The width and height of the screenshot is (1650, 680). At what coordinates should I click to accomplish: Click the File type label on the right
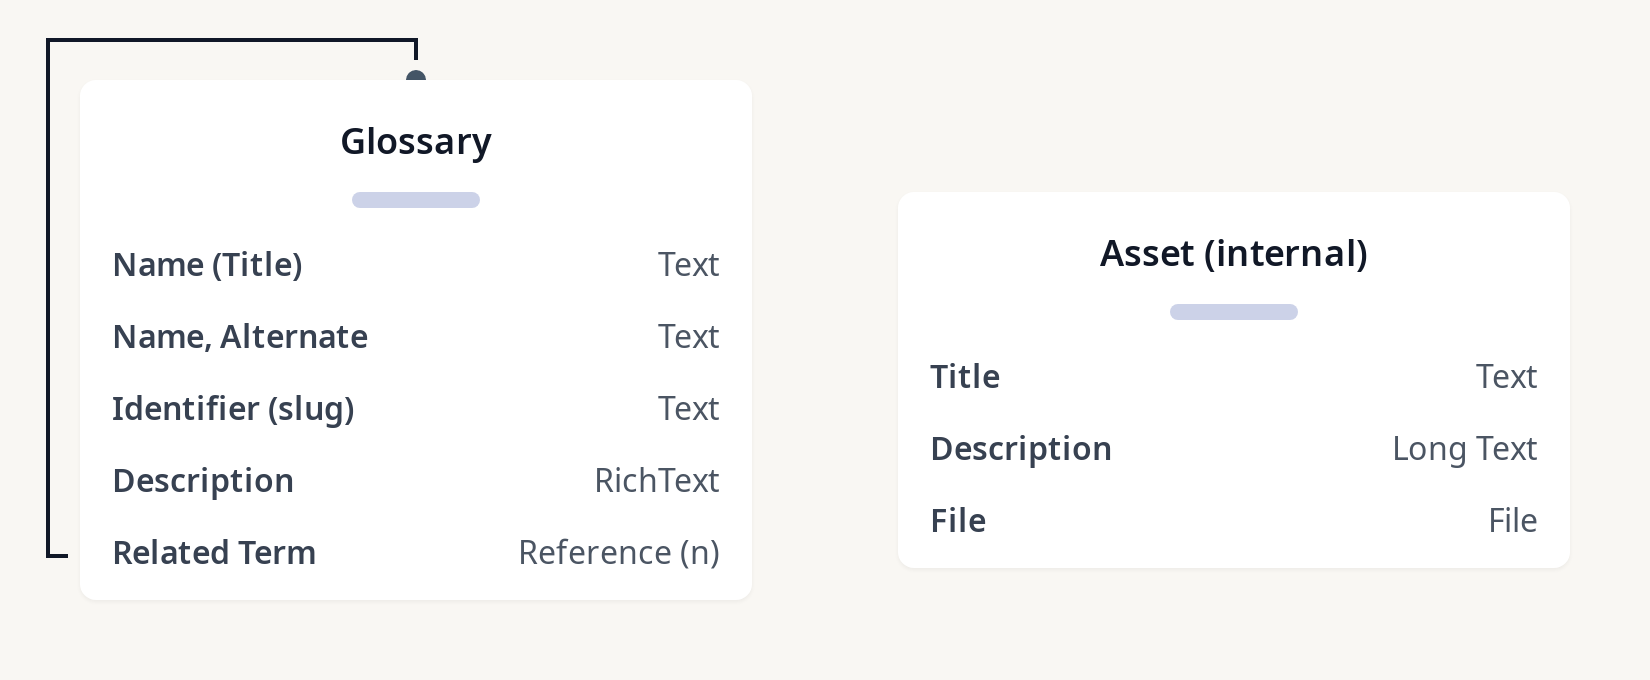coord(1512,521)
